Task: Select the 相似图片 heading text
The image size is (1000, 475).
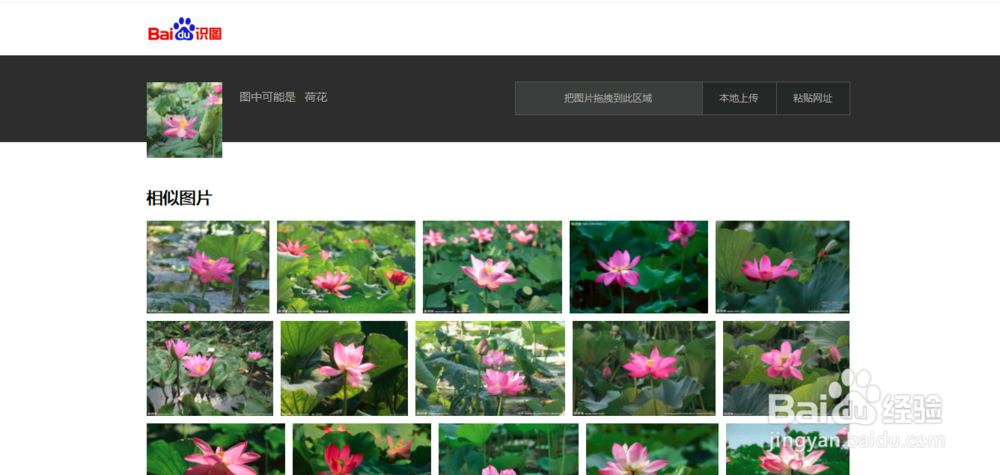Action: click(x=179, y=198)
